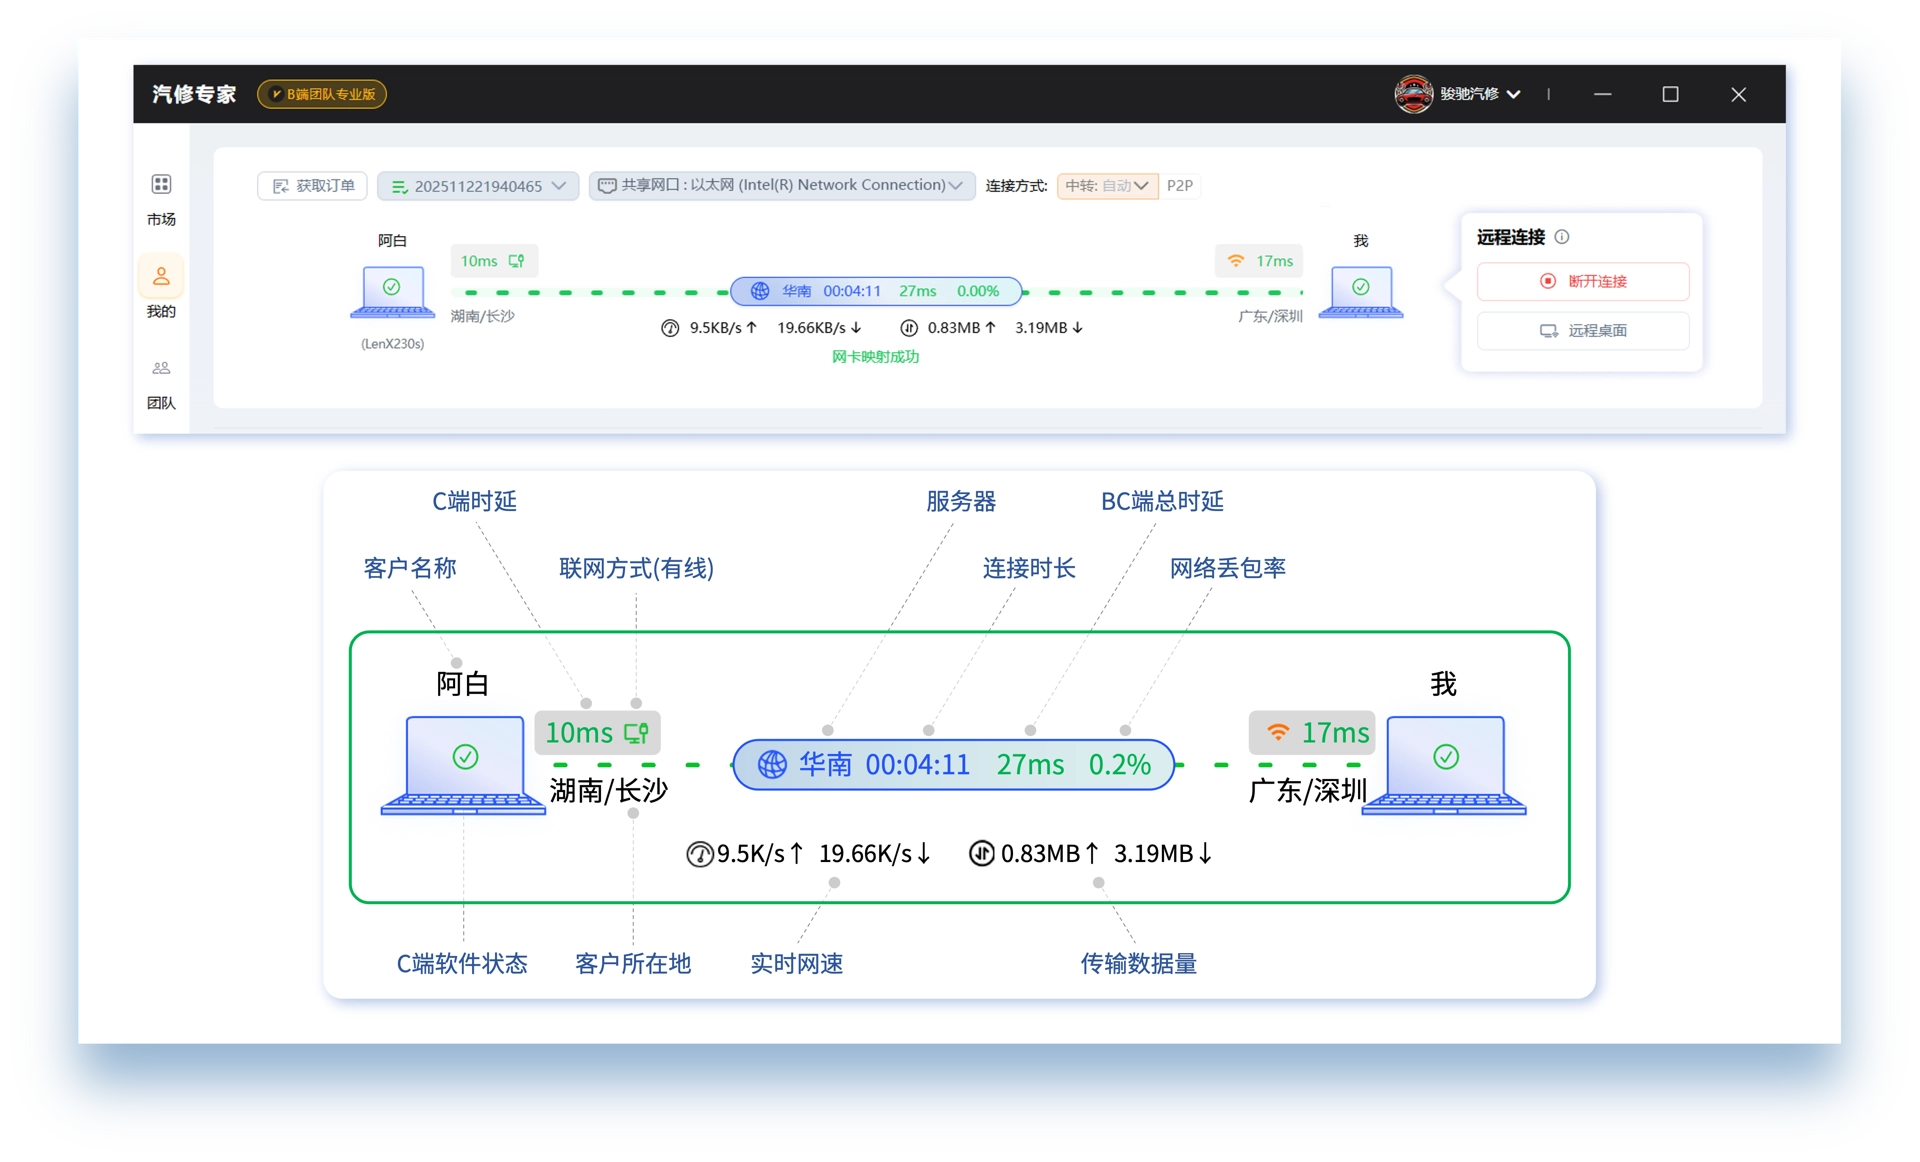Click the B端团队专业版 edition badge
Image resolution: width=1920 pixels, height=1162 pixels.
tap(322, 94)
